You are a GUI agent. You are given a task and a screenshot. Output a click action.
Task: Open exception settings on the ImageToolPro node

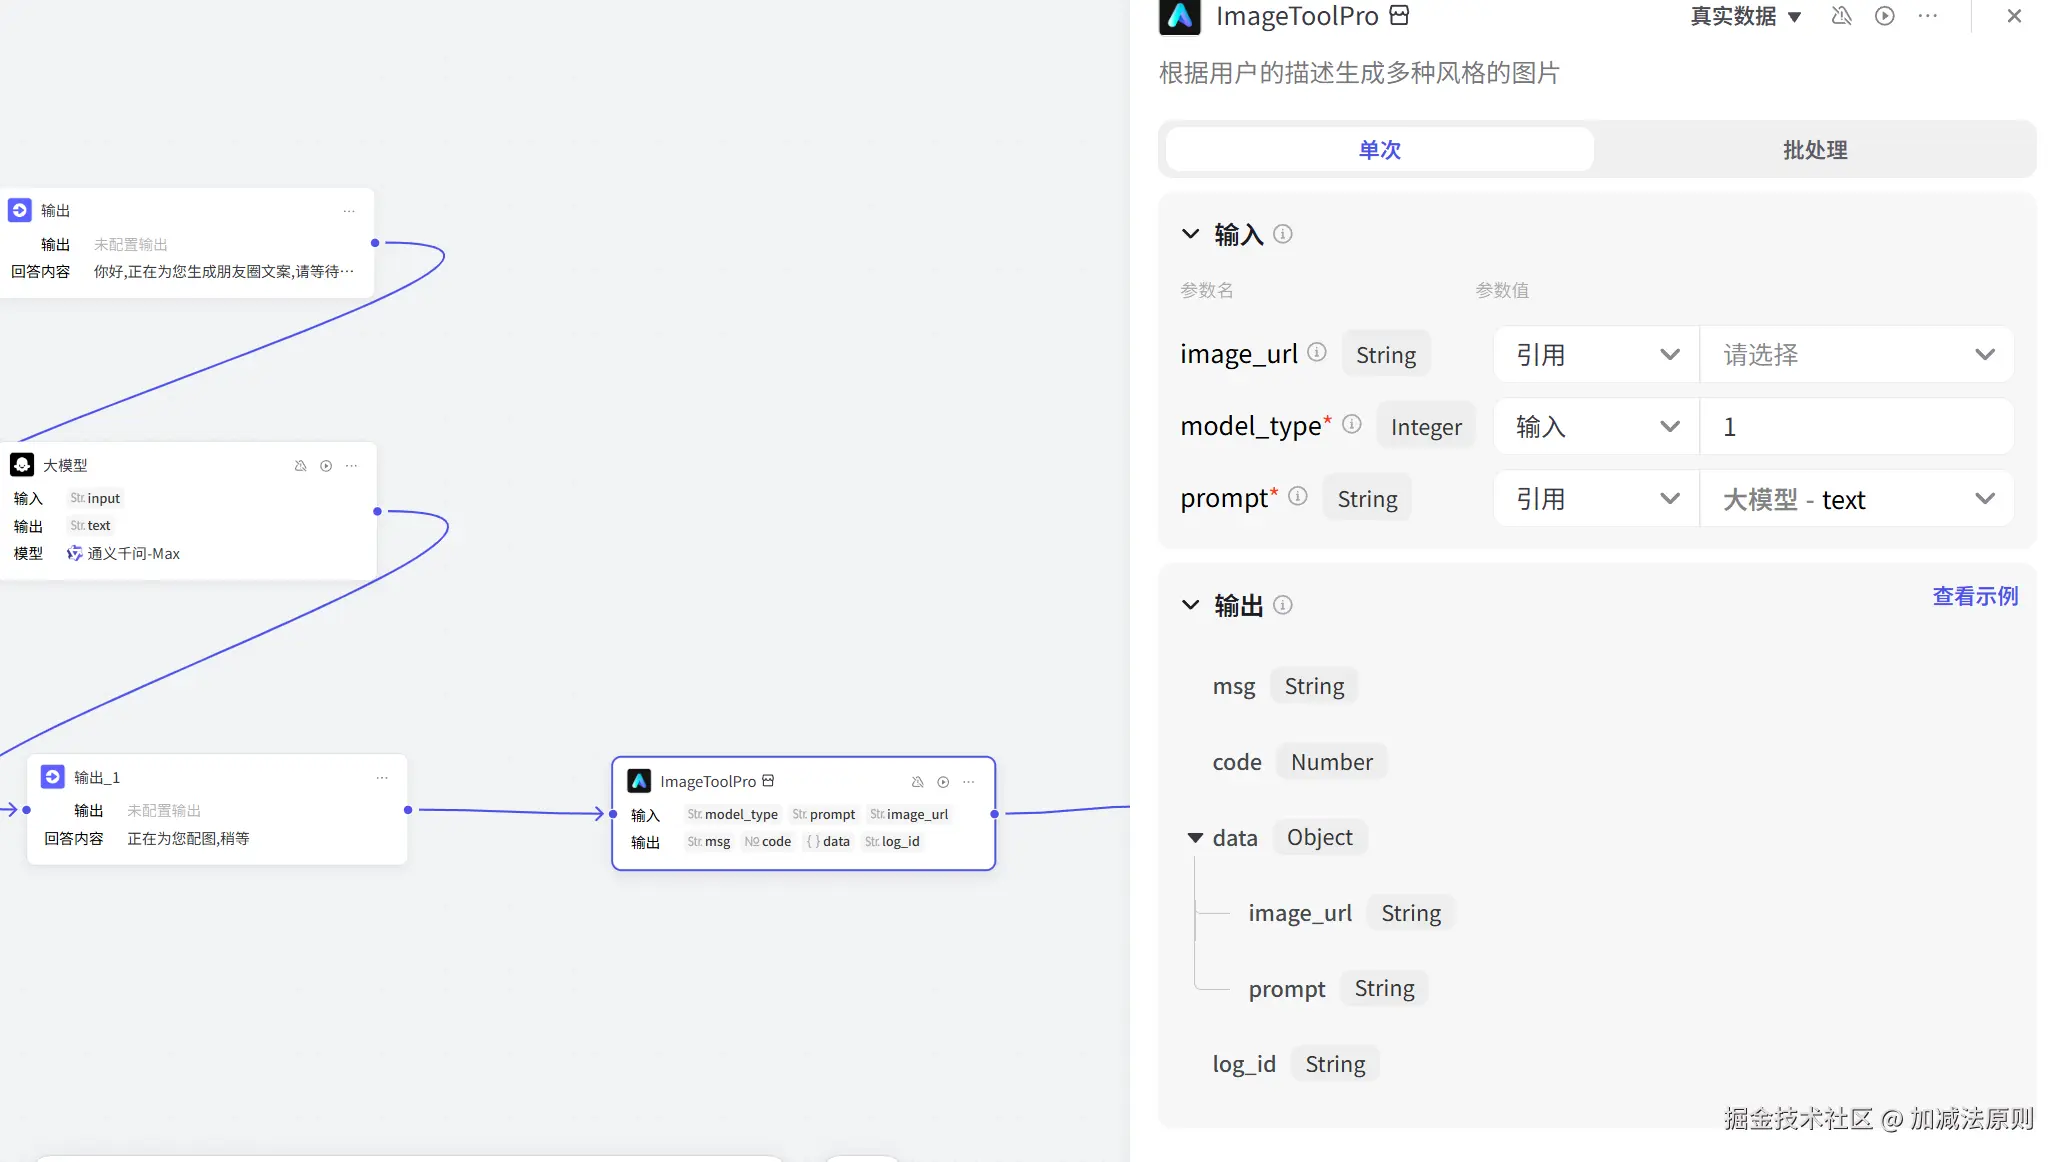918,781
